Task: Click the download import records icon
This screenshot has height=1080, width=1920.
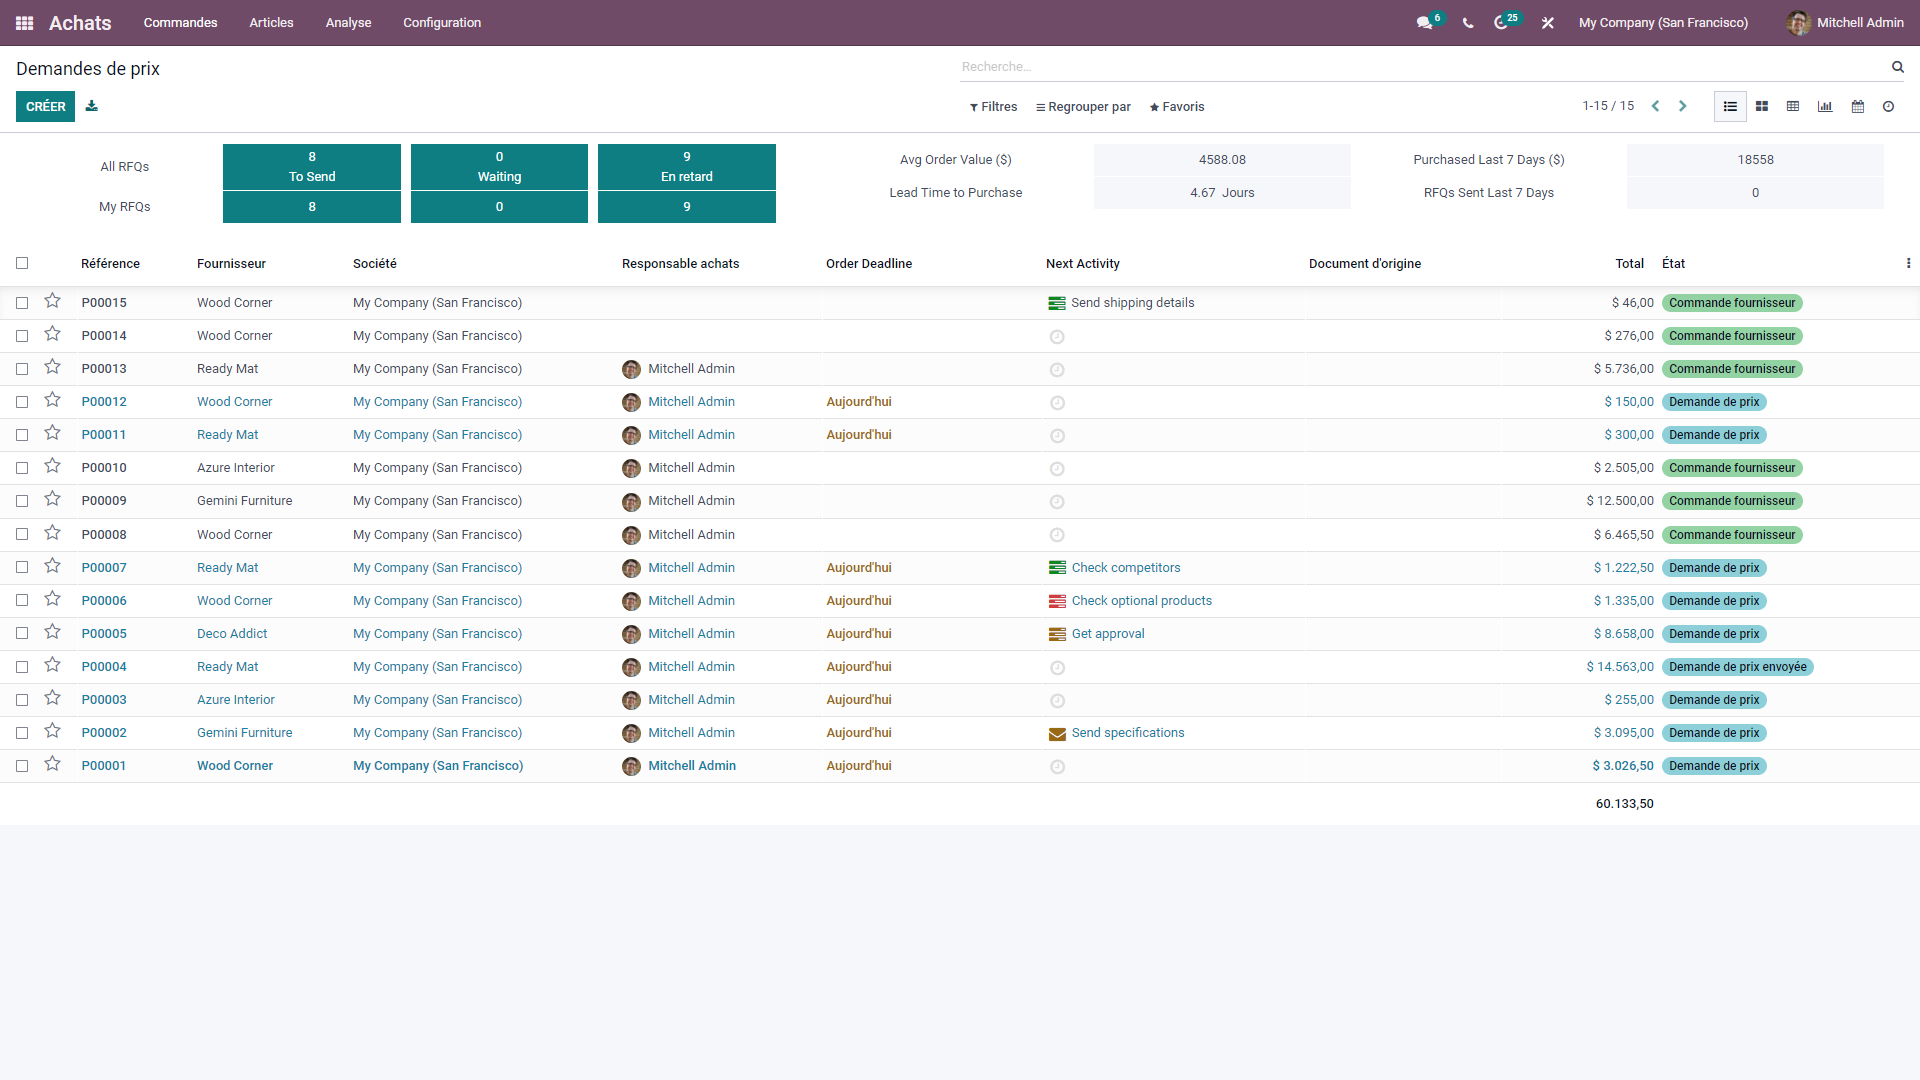Action: point(92,106)
